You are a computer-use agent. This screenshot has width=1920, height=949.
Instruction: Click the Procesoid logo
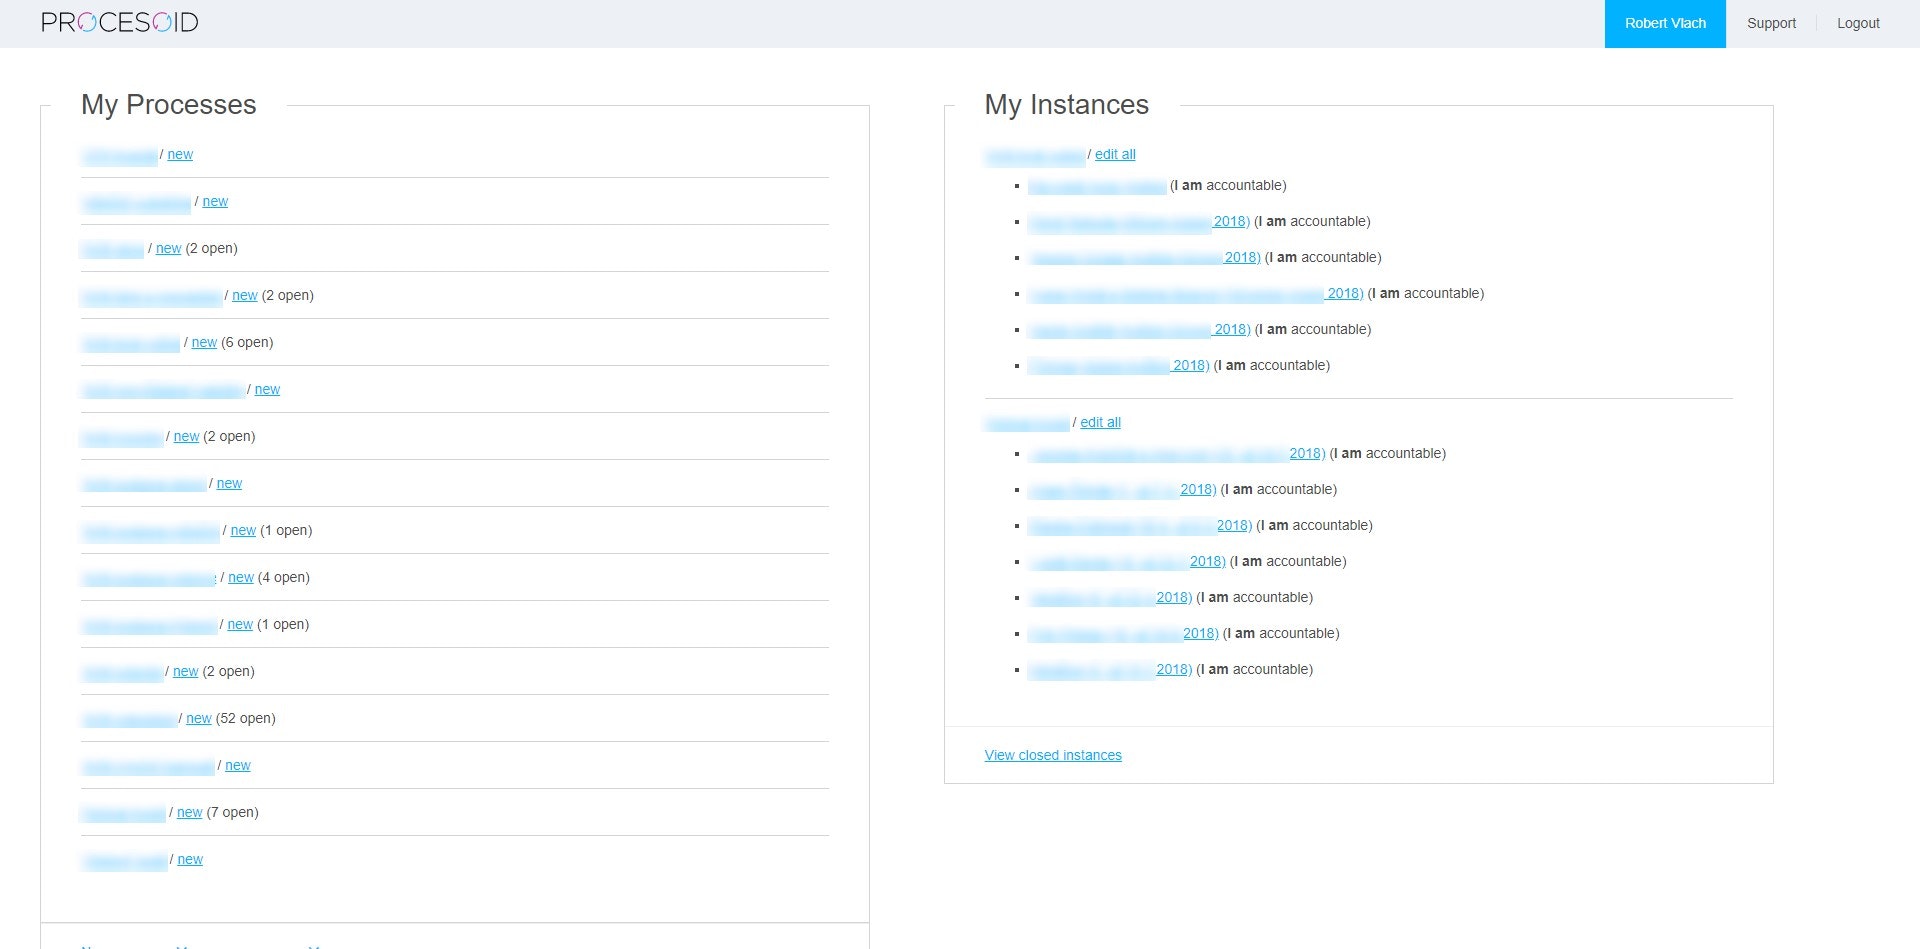click(119, 22)
